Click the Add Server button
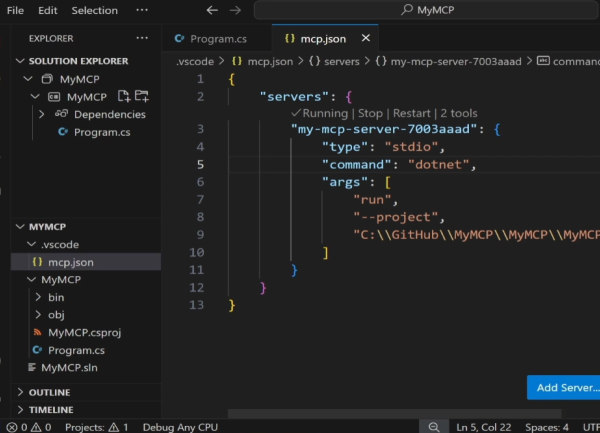The width and height of the screenshot is (600, 433). pos(564,387)
